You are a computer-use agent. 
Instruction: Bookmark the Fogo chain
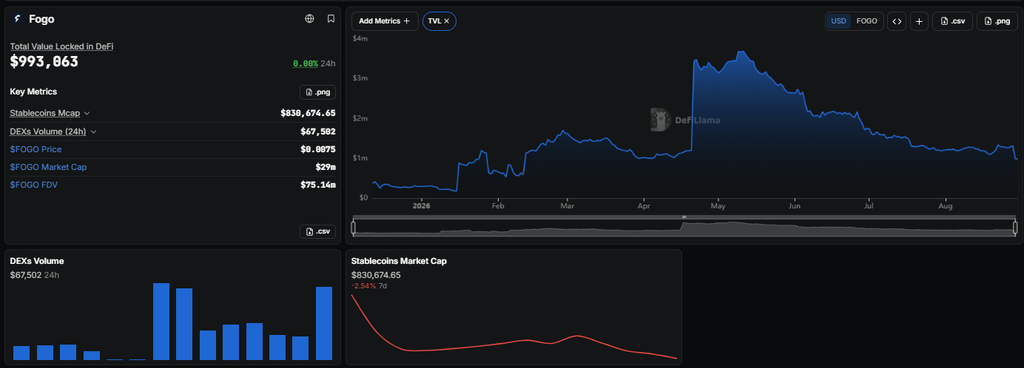[x=331, y=19]
